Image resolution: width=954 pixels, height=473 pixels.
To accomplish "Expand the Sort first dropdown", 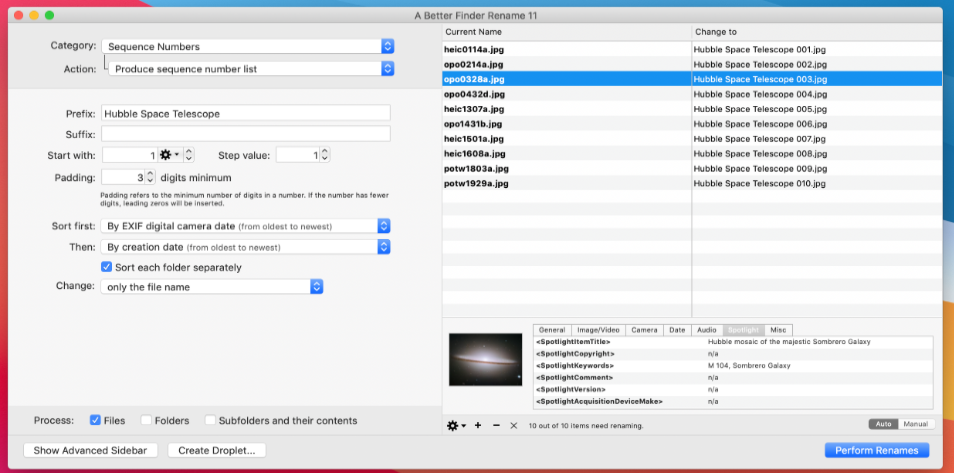I will coord(246,226).
